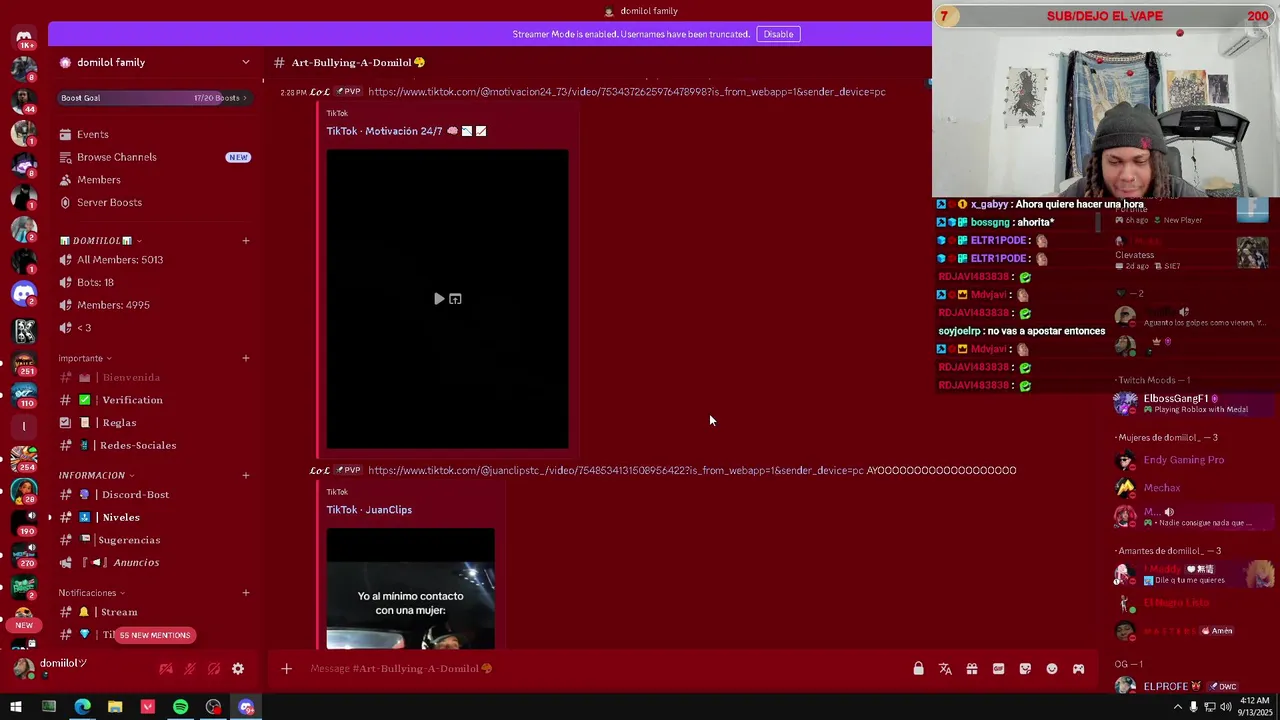The width and height of the screenshot is (1280, 720).
Task: Add channel to Importante category
Action: tap(246, 359)
